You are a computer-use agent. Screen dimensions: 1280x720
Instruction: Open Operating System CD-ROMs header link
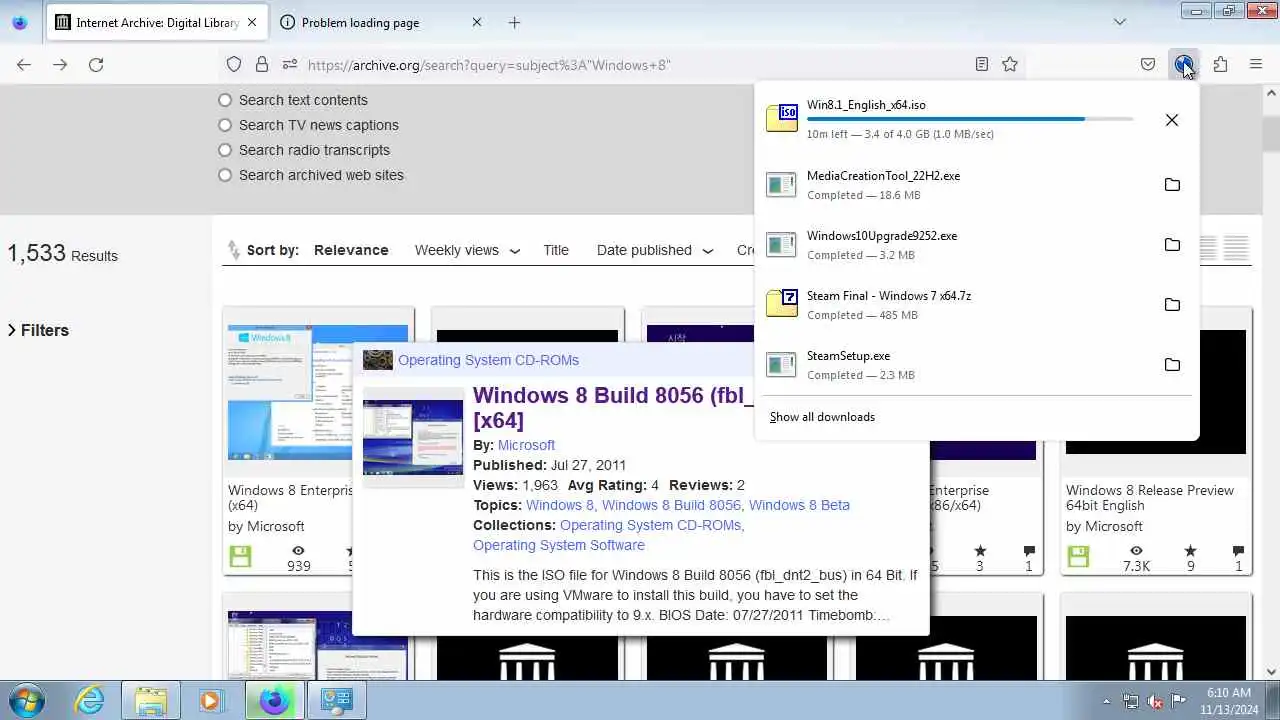tap(488, 360)
